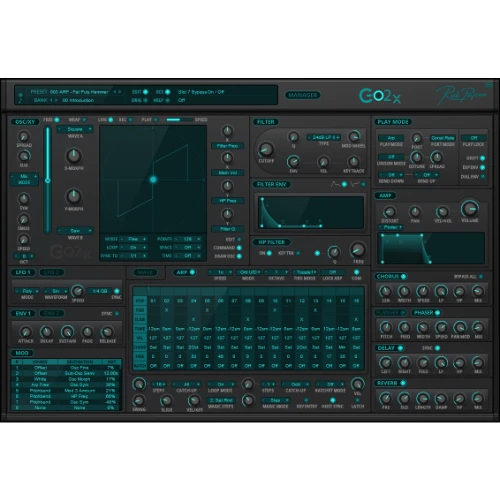Toggle the Reverb effect on/off
Image resolution: width=500 pixels, height=500 pixels.
[403, 383]
